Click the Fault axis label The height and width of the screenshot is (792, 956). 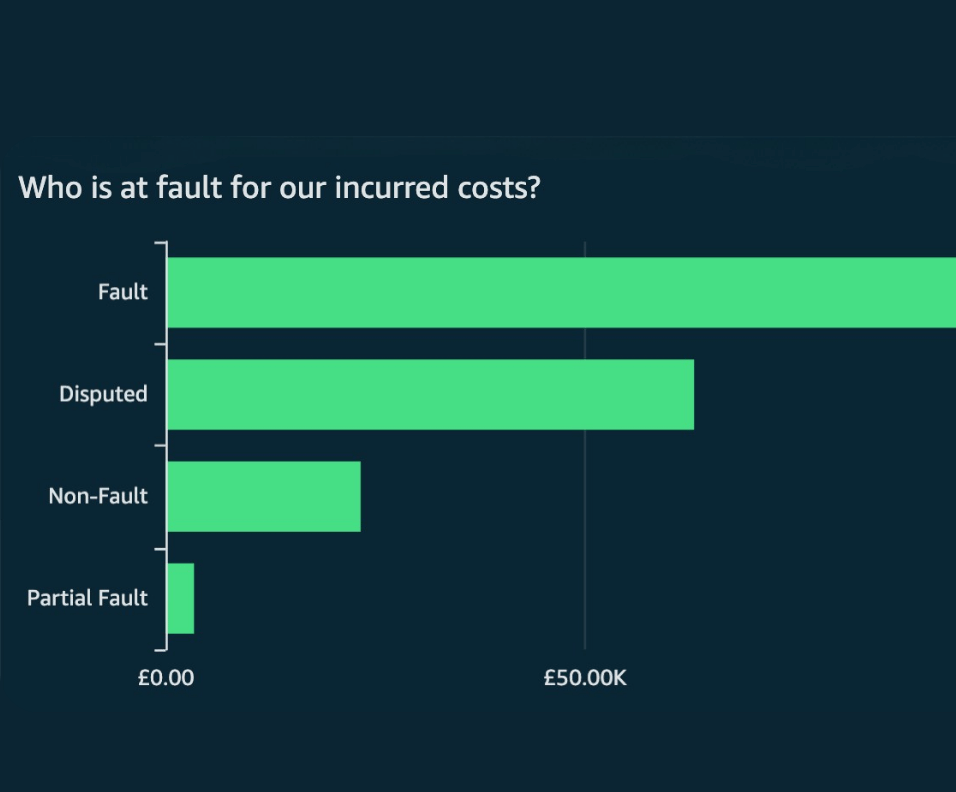[x=122, y=292]
